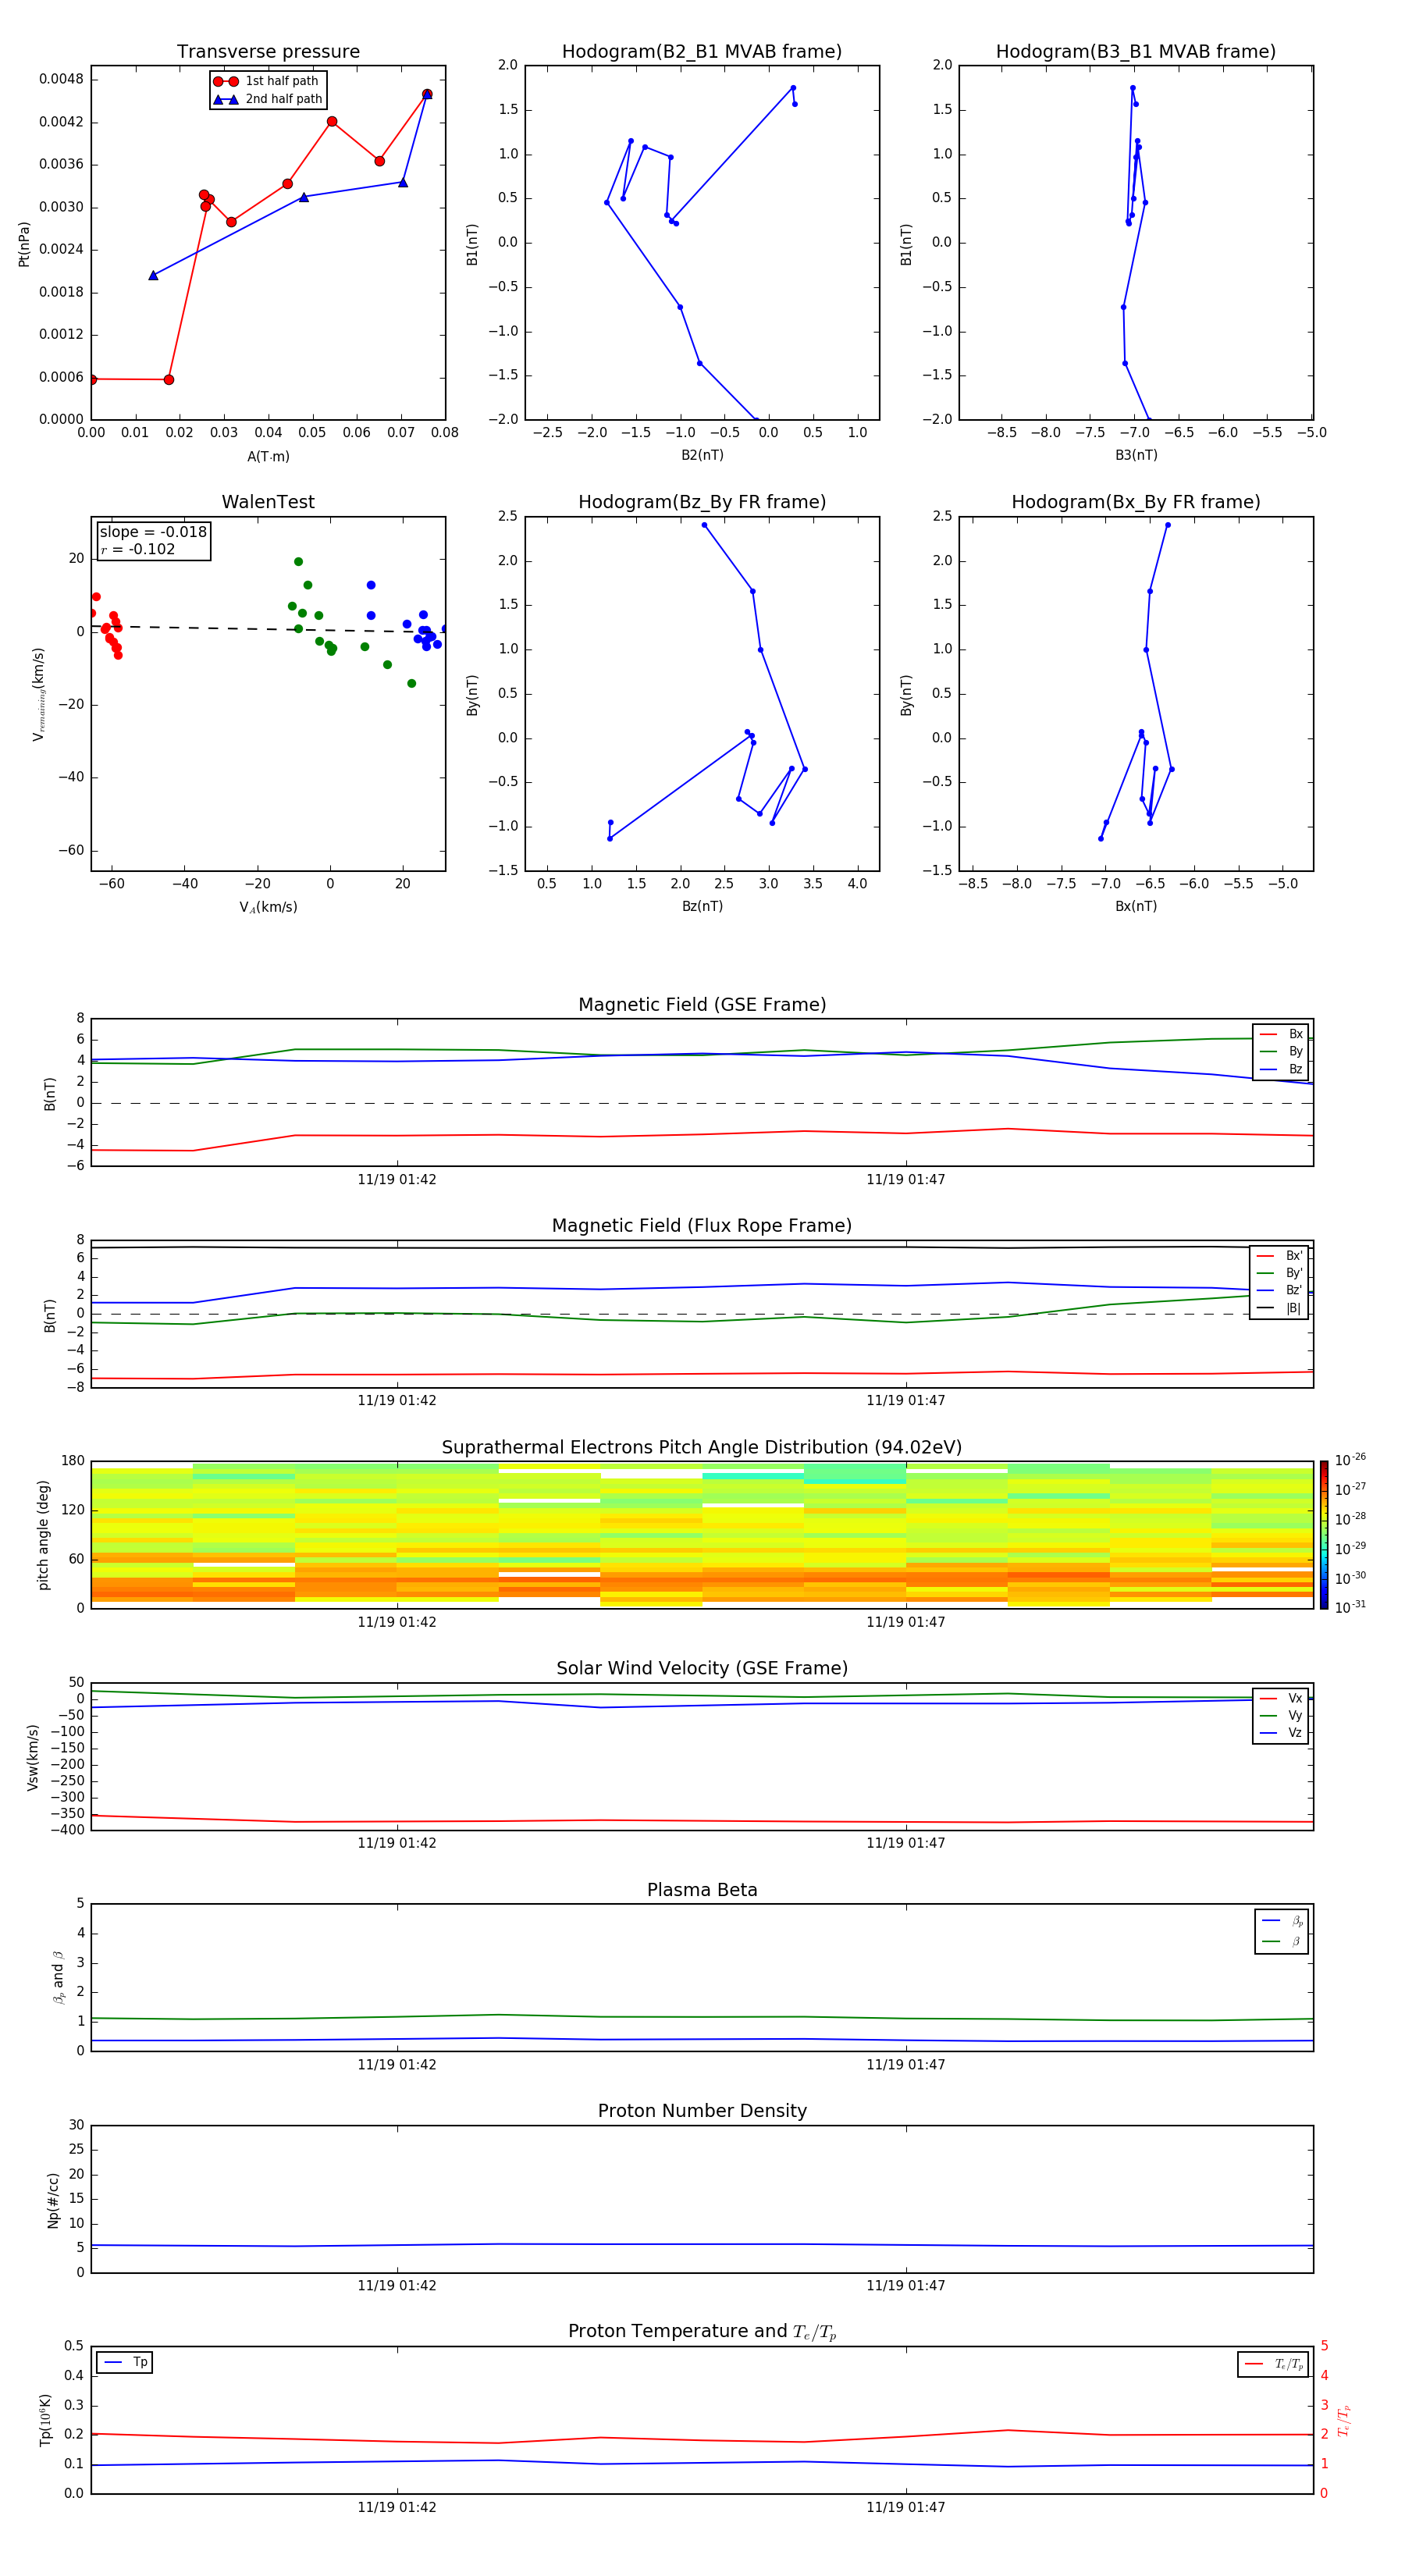Click the 'slope = -0.018' annotation
1405x2576 pixels.
click(153, 532)
